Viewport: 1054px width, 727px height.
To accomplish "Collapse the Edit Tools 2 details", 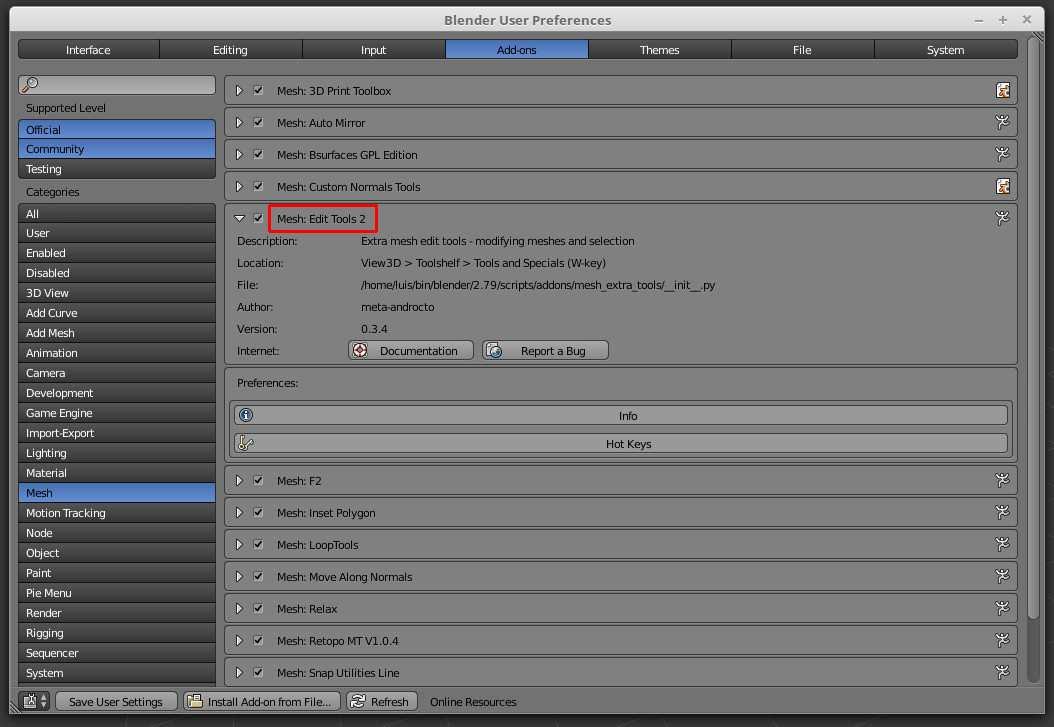I will tap(239, 218).
